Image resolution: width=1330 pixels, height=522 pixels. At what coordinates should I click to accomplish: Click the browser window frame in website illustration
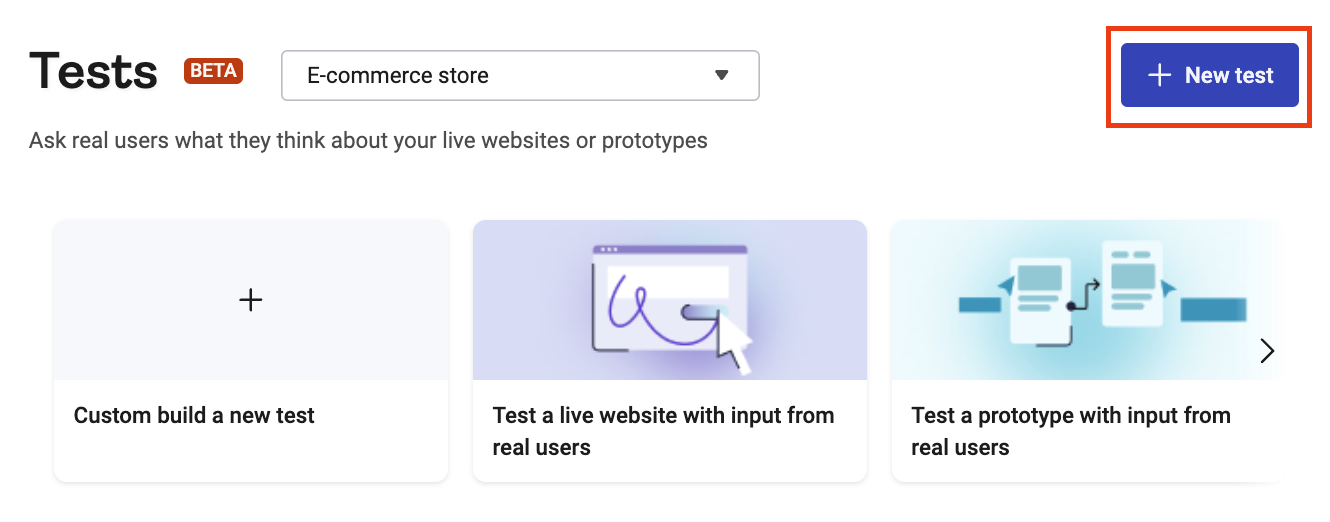click(x=670, y=297)
